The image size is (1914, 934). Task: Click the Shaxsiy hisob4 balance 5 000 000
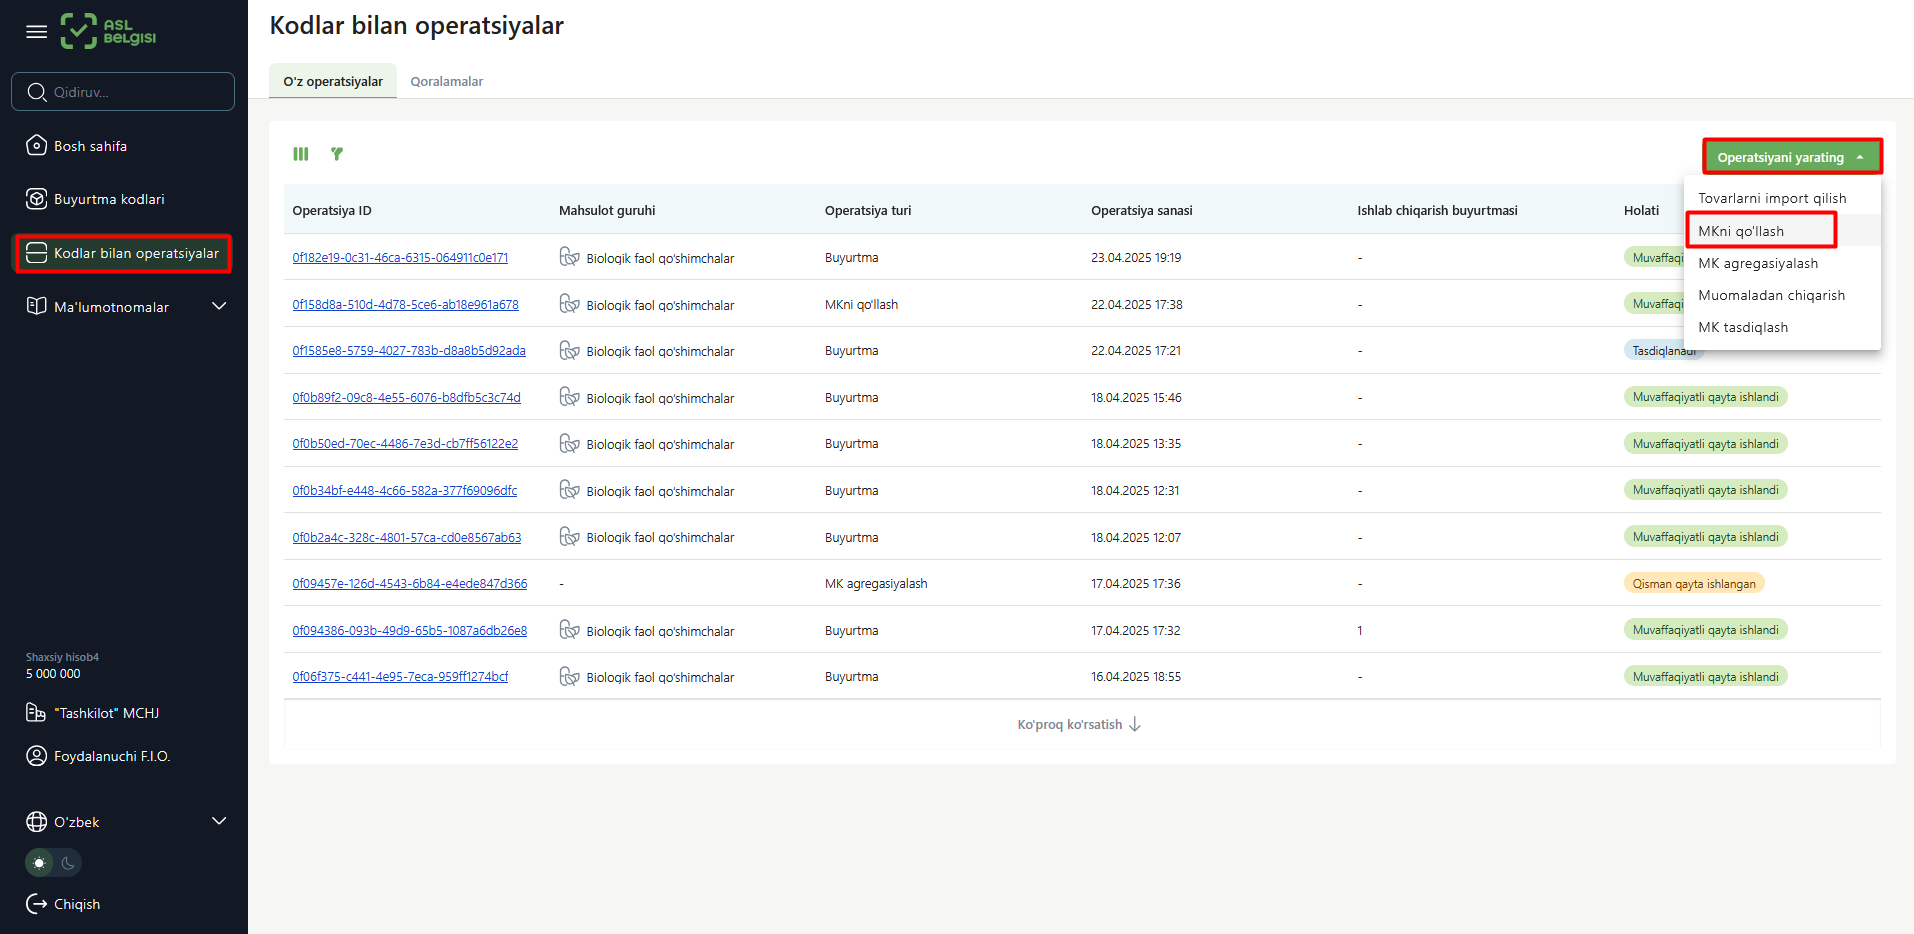53,674
